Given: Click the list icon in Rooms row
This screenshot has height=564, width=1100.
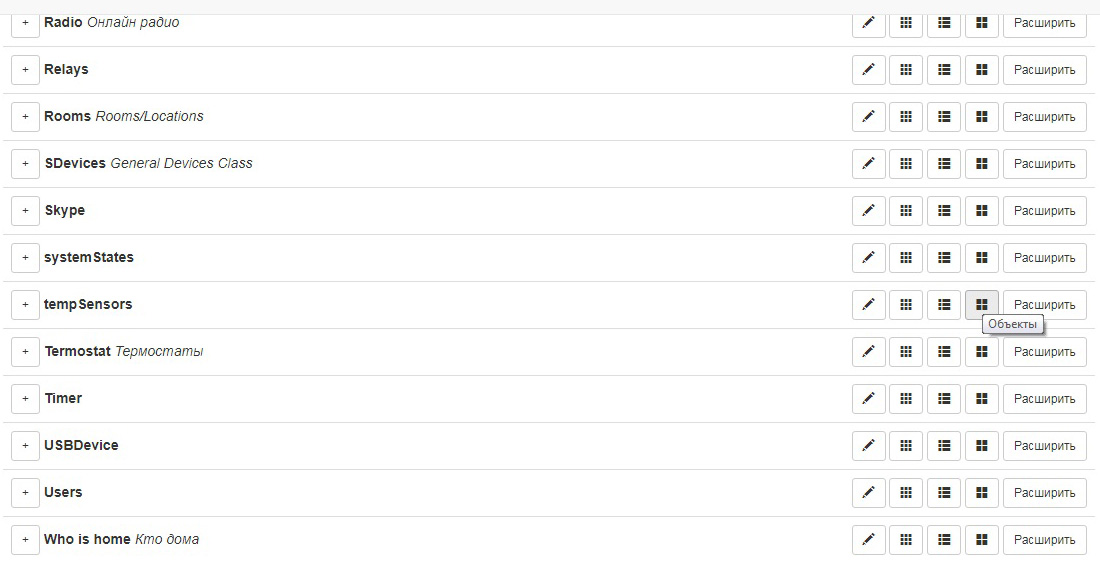Looking at the screenshot, I should pyautogui.click(x=944, y=117).
